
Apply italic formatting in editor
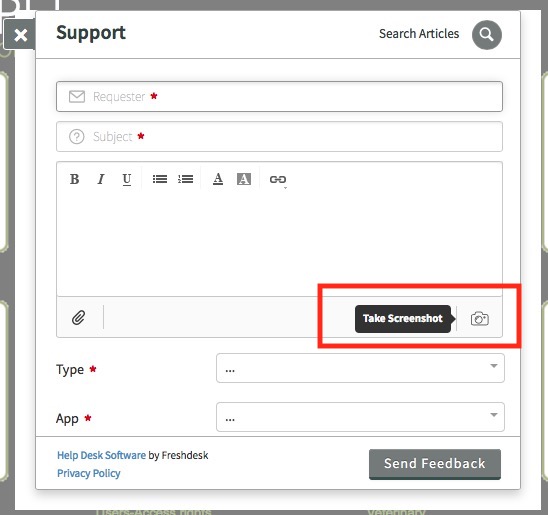(x=101, y=179)
